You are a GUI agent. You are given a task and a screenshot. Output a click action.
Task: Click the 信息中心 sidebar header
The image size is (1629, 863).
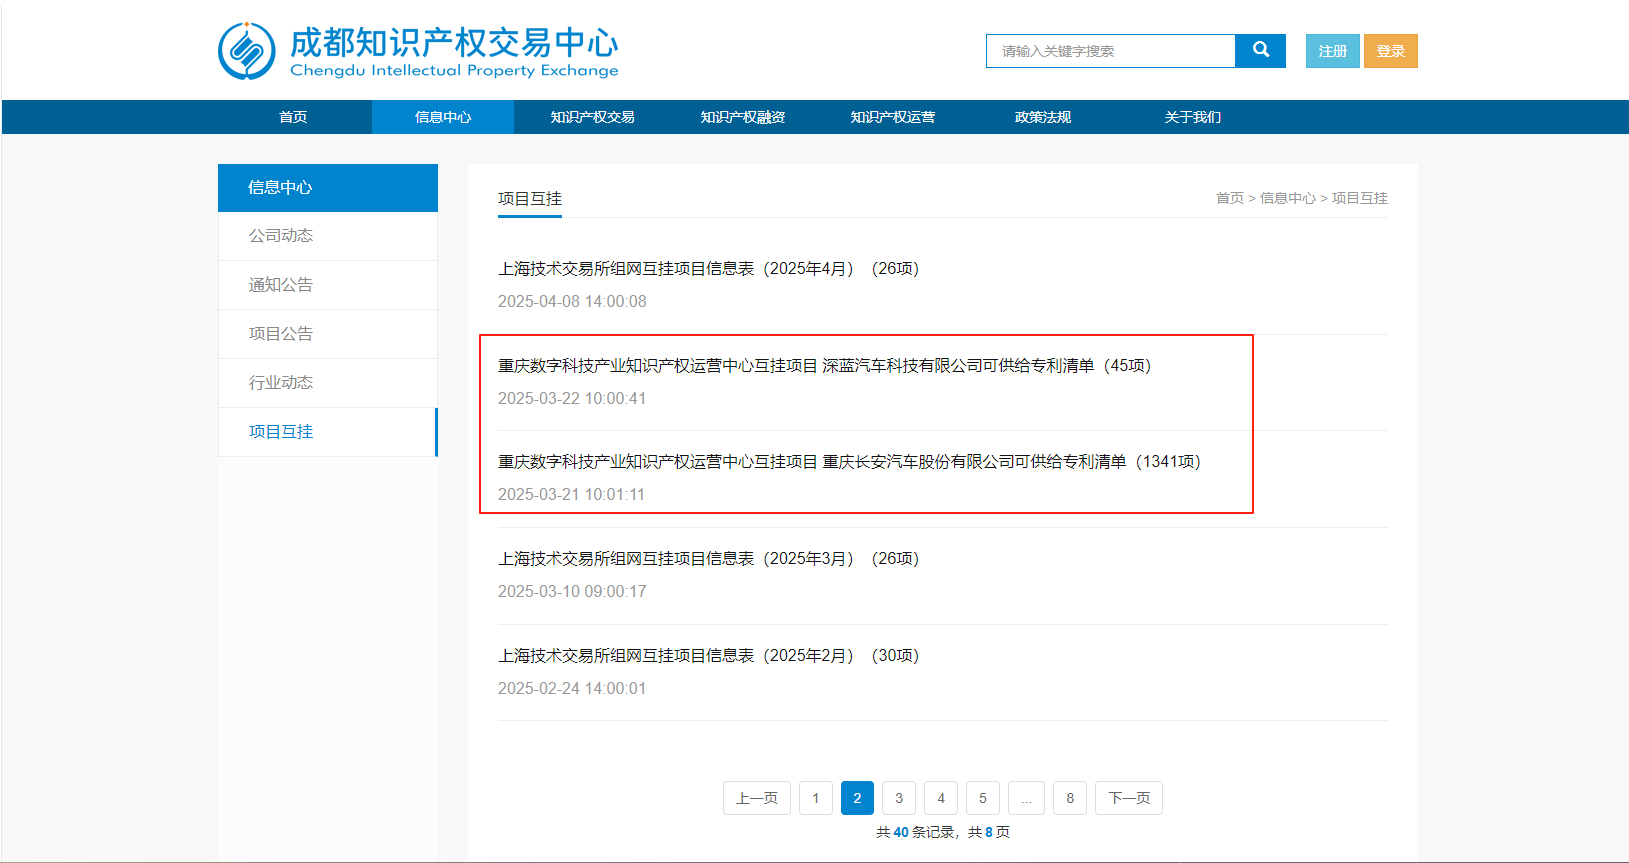(328, 188)
